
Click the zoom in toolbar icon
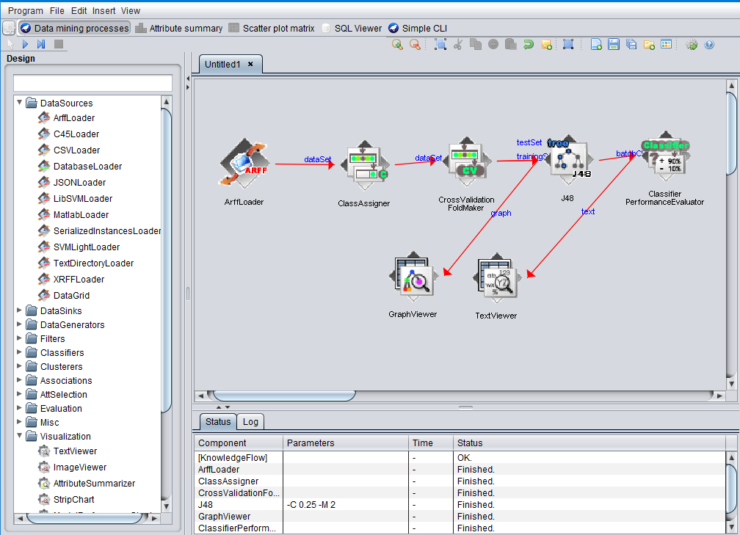(397, 45)
